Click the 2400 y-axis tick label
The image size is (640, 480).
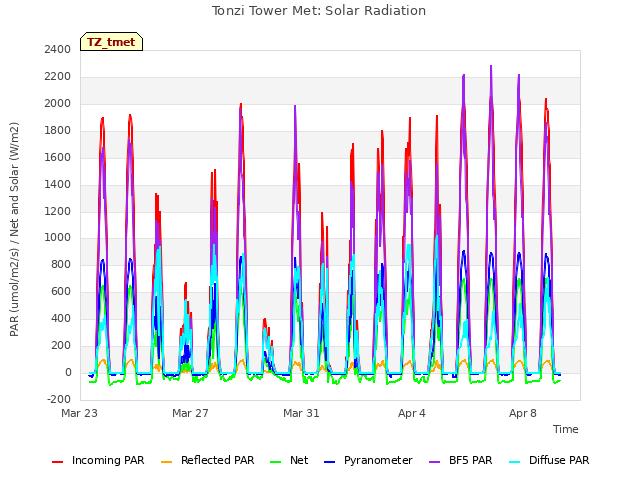(x=58, y=49)
